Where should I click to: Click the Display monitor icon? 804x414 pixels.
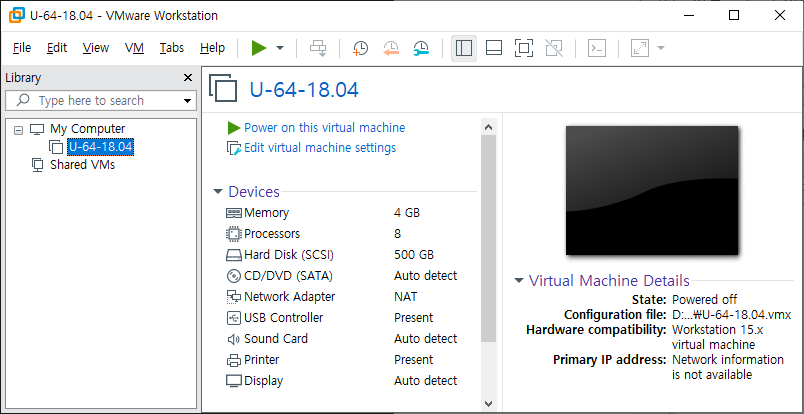pos(234,381)
